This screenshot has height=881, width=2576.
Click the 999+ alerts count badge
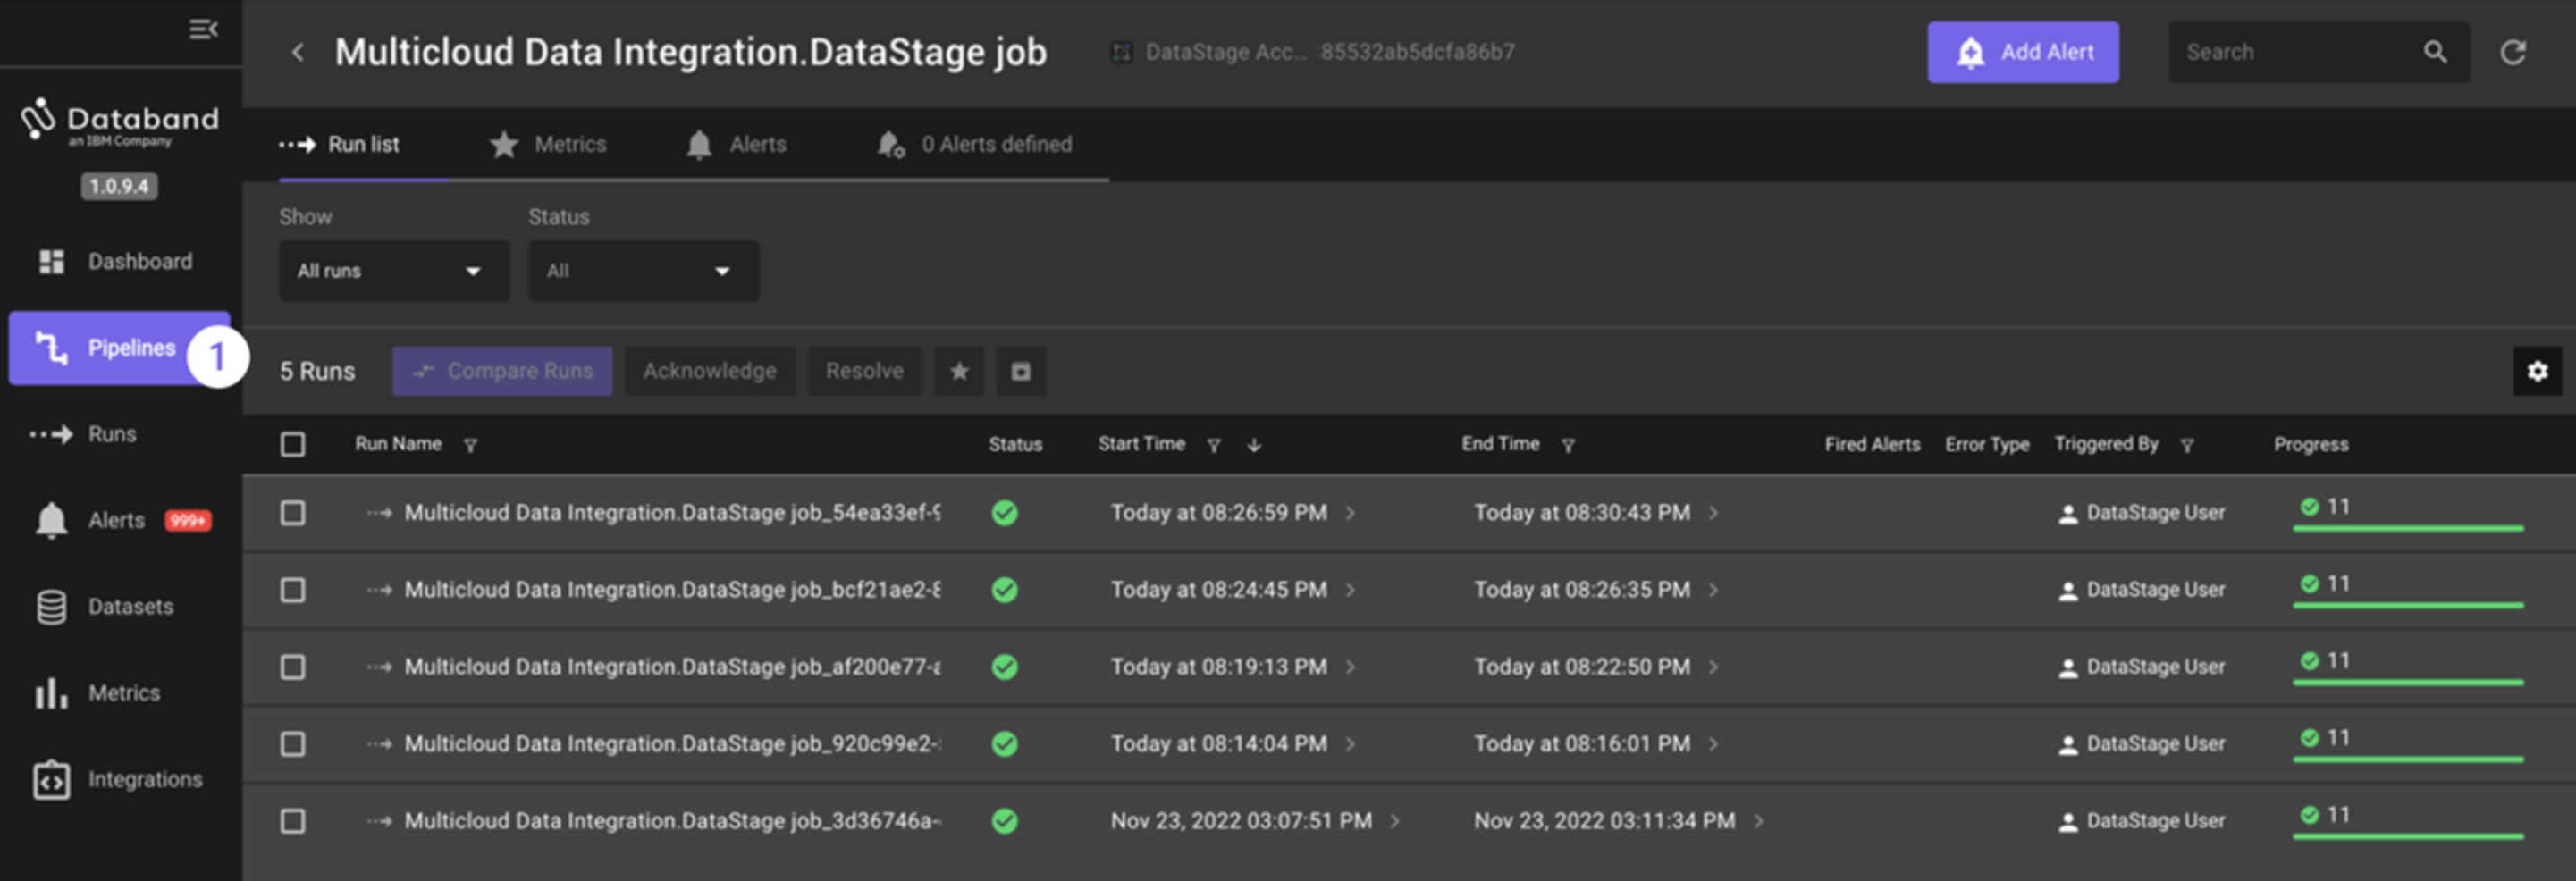188,521
